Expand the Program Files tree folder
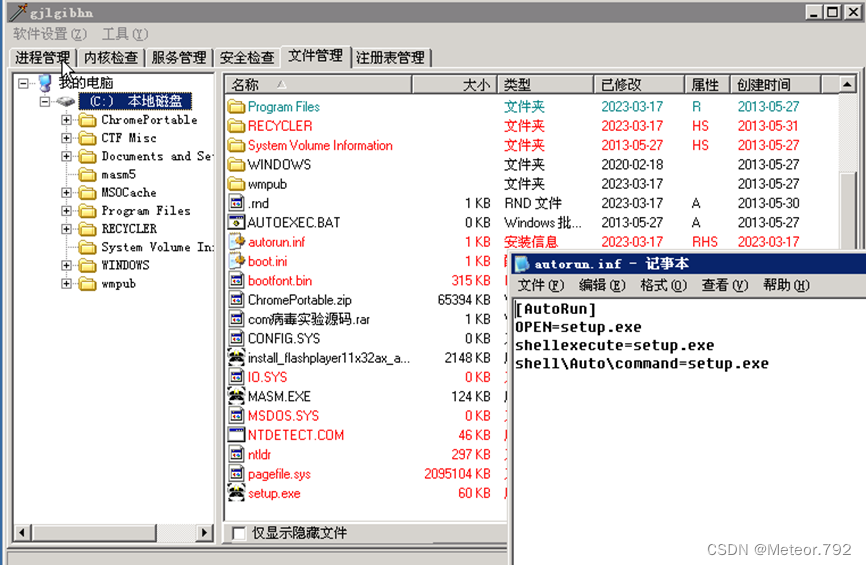The width and height of the screenshot is (866, 565). coord(66,211)
